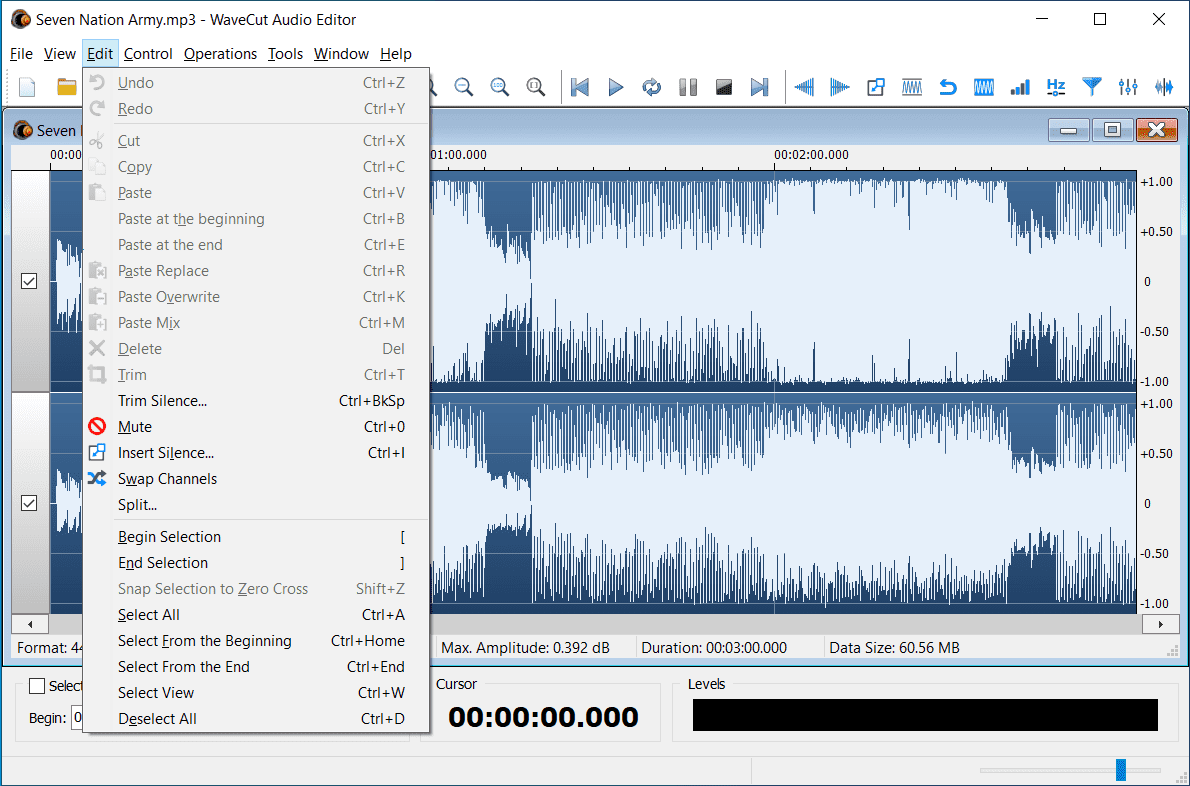This screenshot has height=786, width=1190.
Task: Uncheck the bottom channel checkbox
Action: click(x=29, y=503)
